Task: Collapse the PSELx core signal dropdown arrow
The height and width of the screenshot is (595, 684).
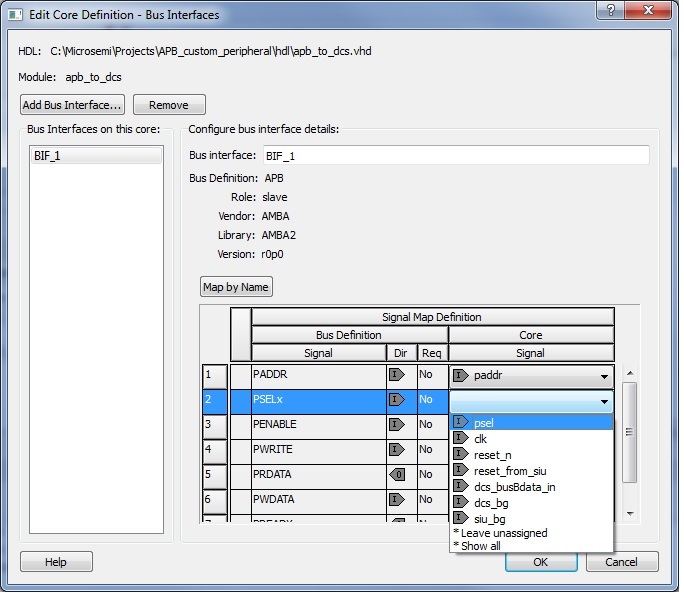Action: click(x=606, y=403)
